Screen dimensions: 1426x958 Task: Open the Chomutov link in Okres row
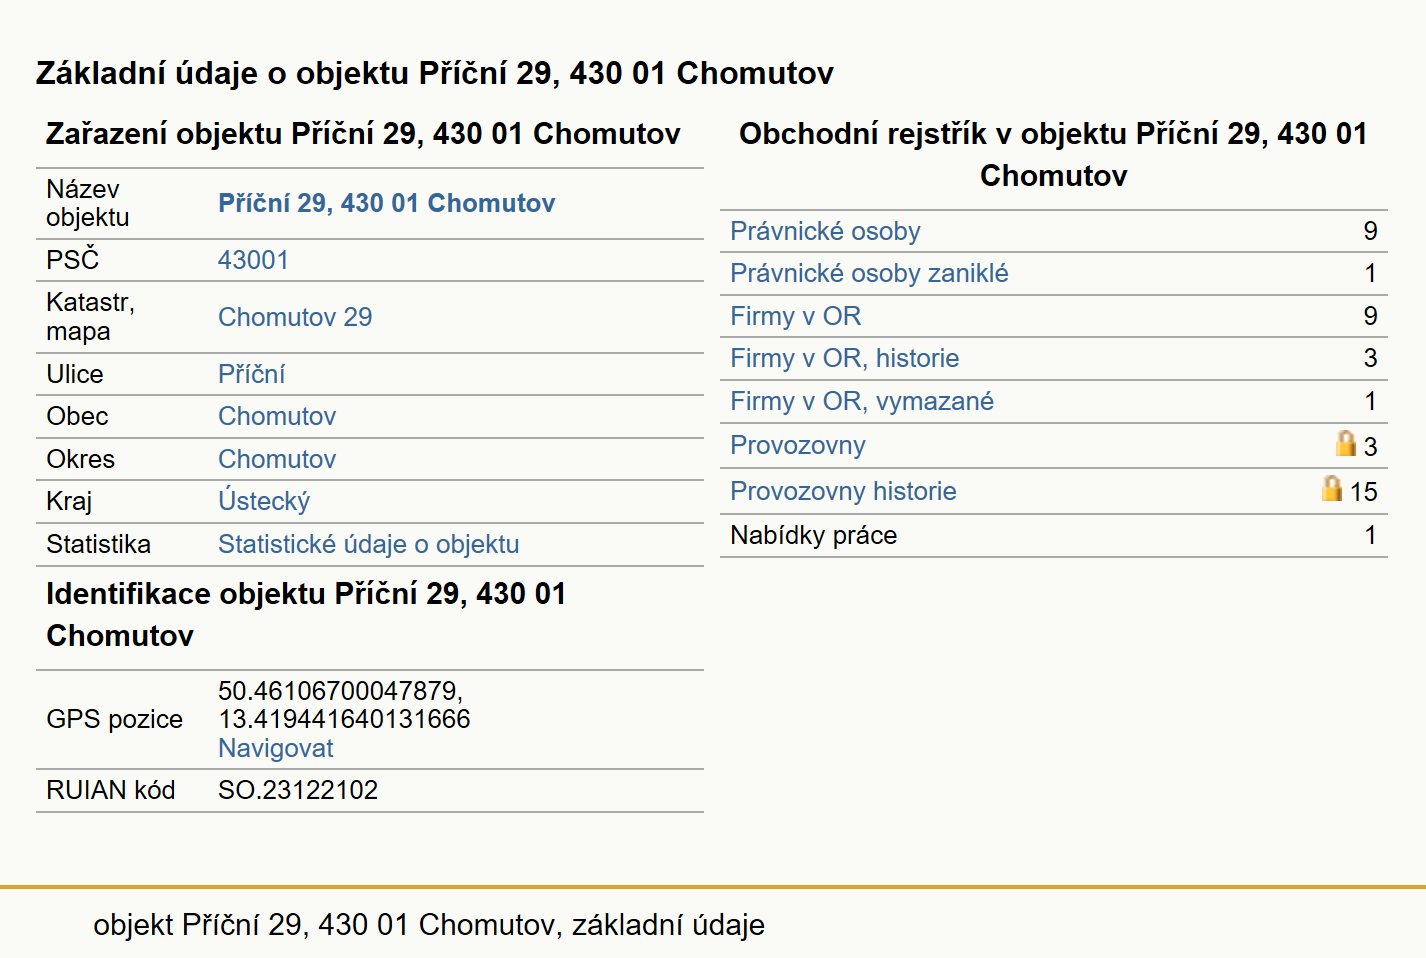277,459
